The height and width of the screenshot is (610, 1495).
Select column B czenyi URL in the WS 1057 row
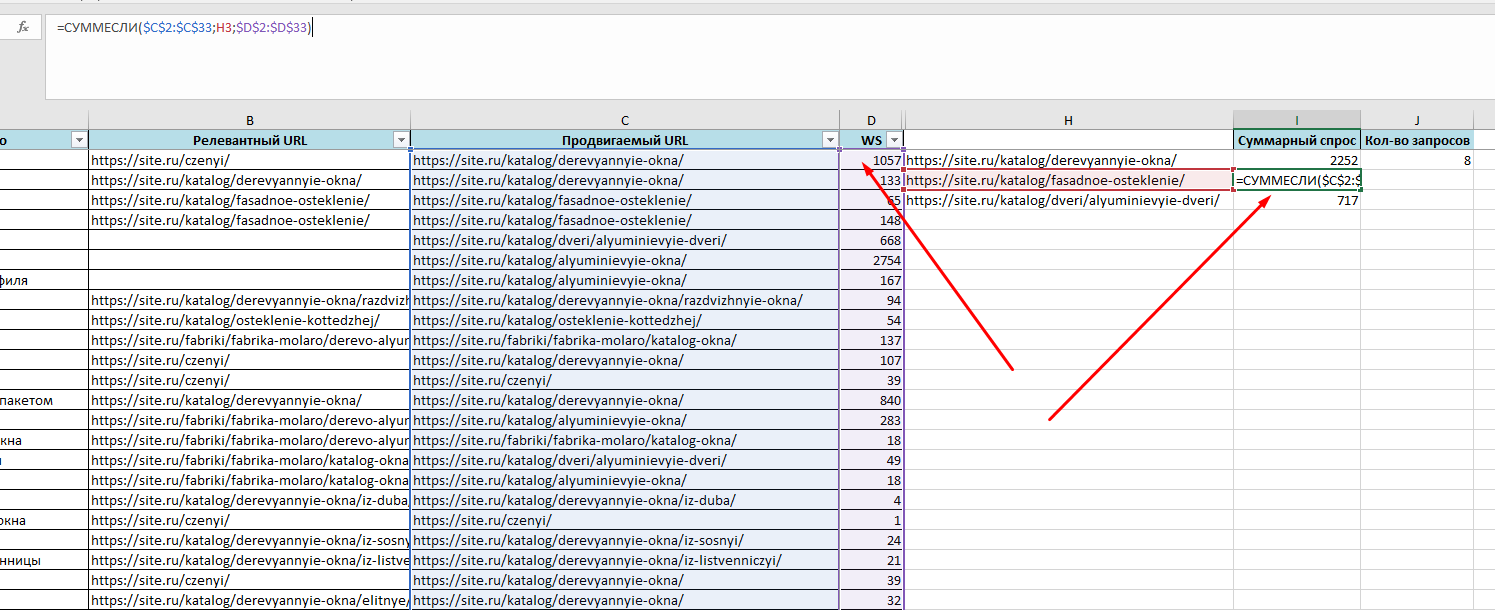point(249,160)
